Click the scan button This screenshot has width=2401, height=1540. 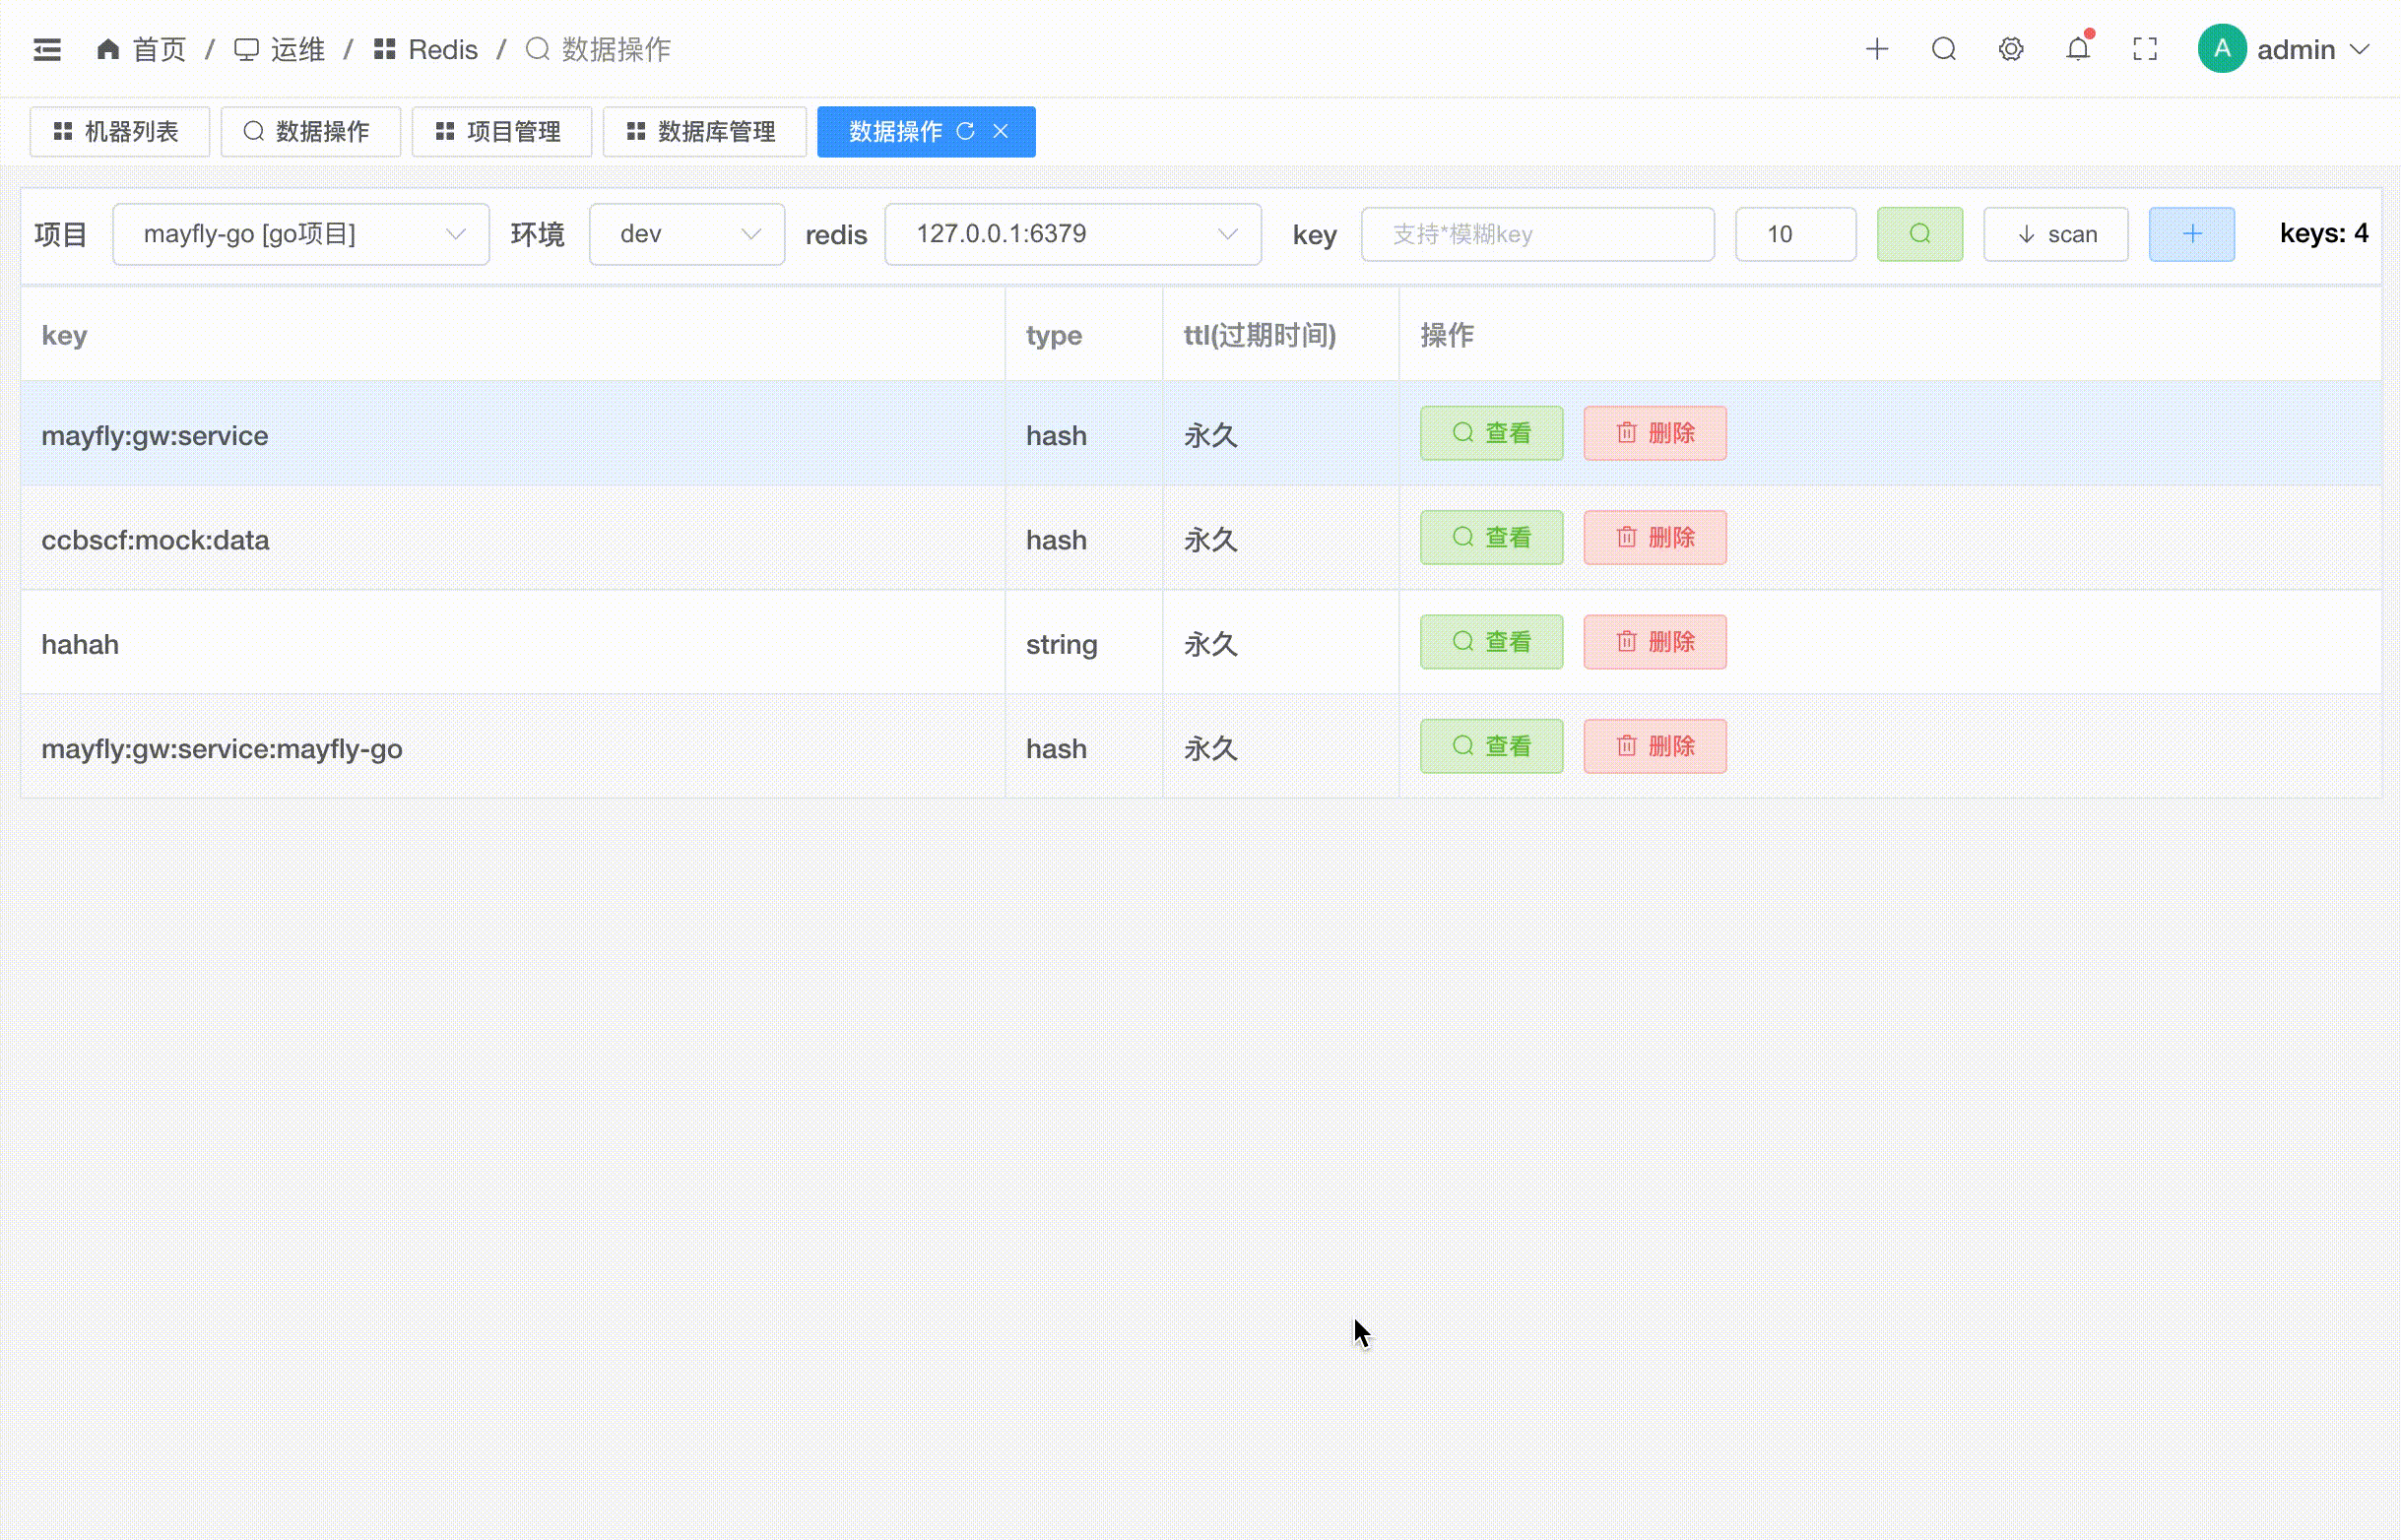2055,234
